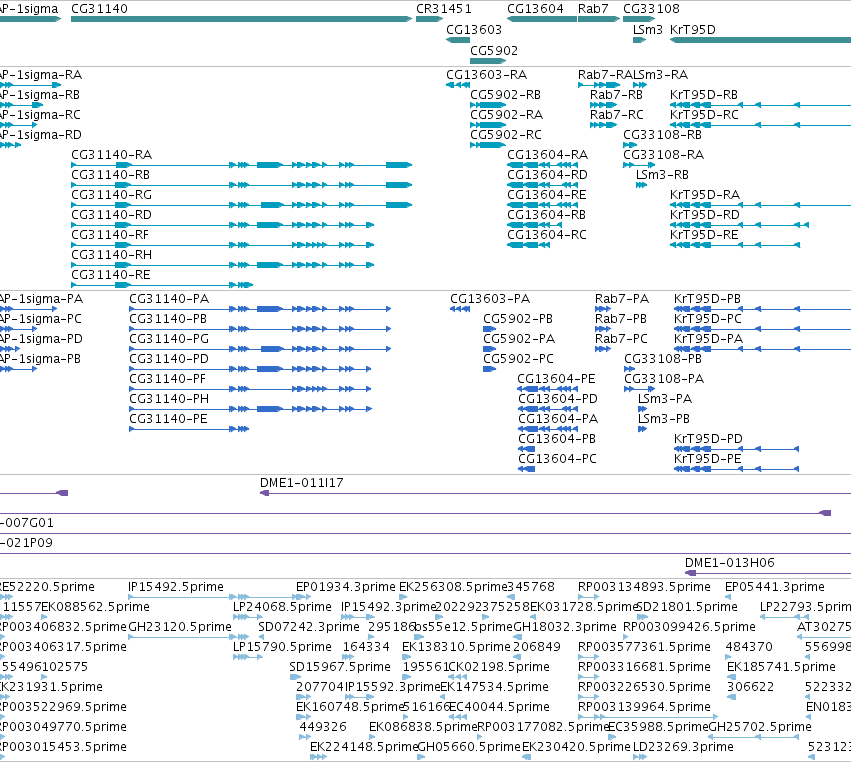Click the Rab7-RB transcript label
Viewport: 851px width, 762px height.
tap(616, 94)
